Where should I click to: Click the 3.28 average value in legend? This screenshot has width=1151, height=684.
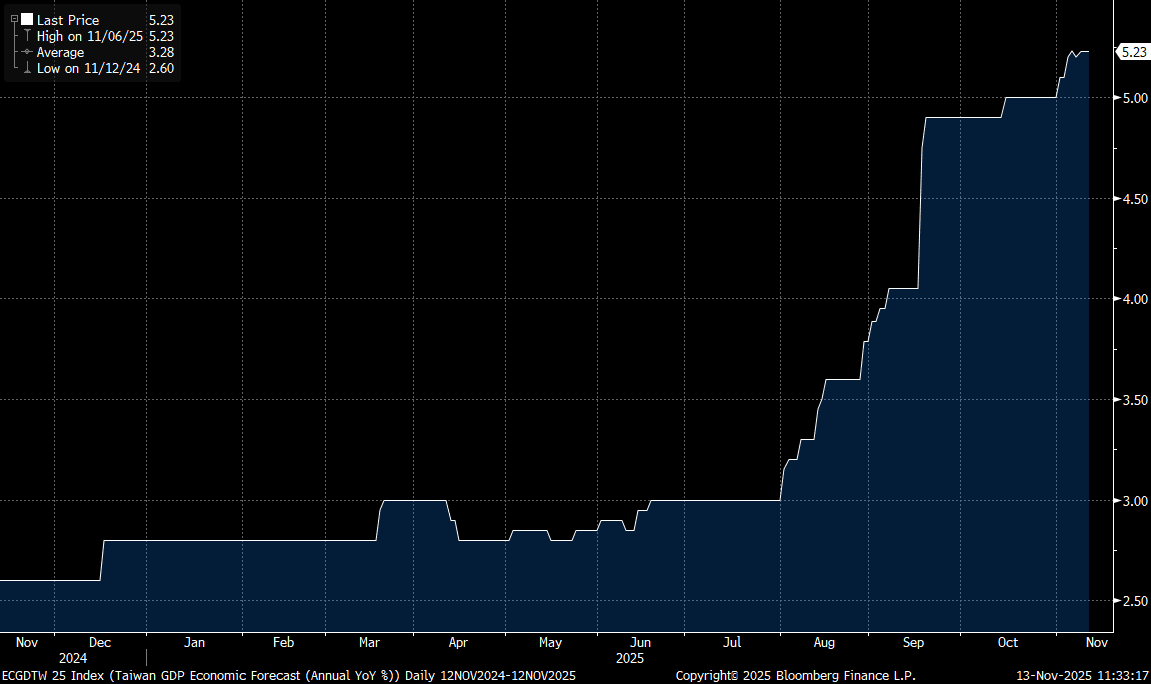pos(161,52)
